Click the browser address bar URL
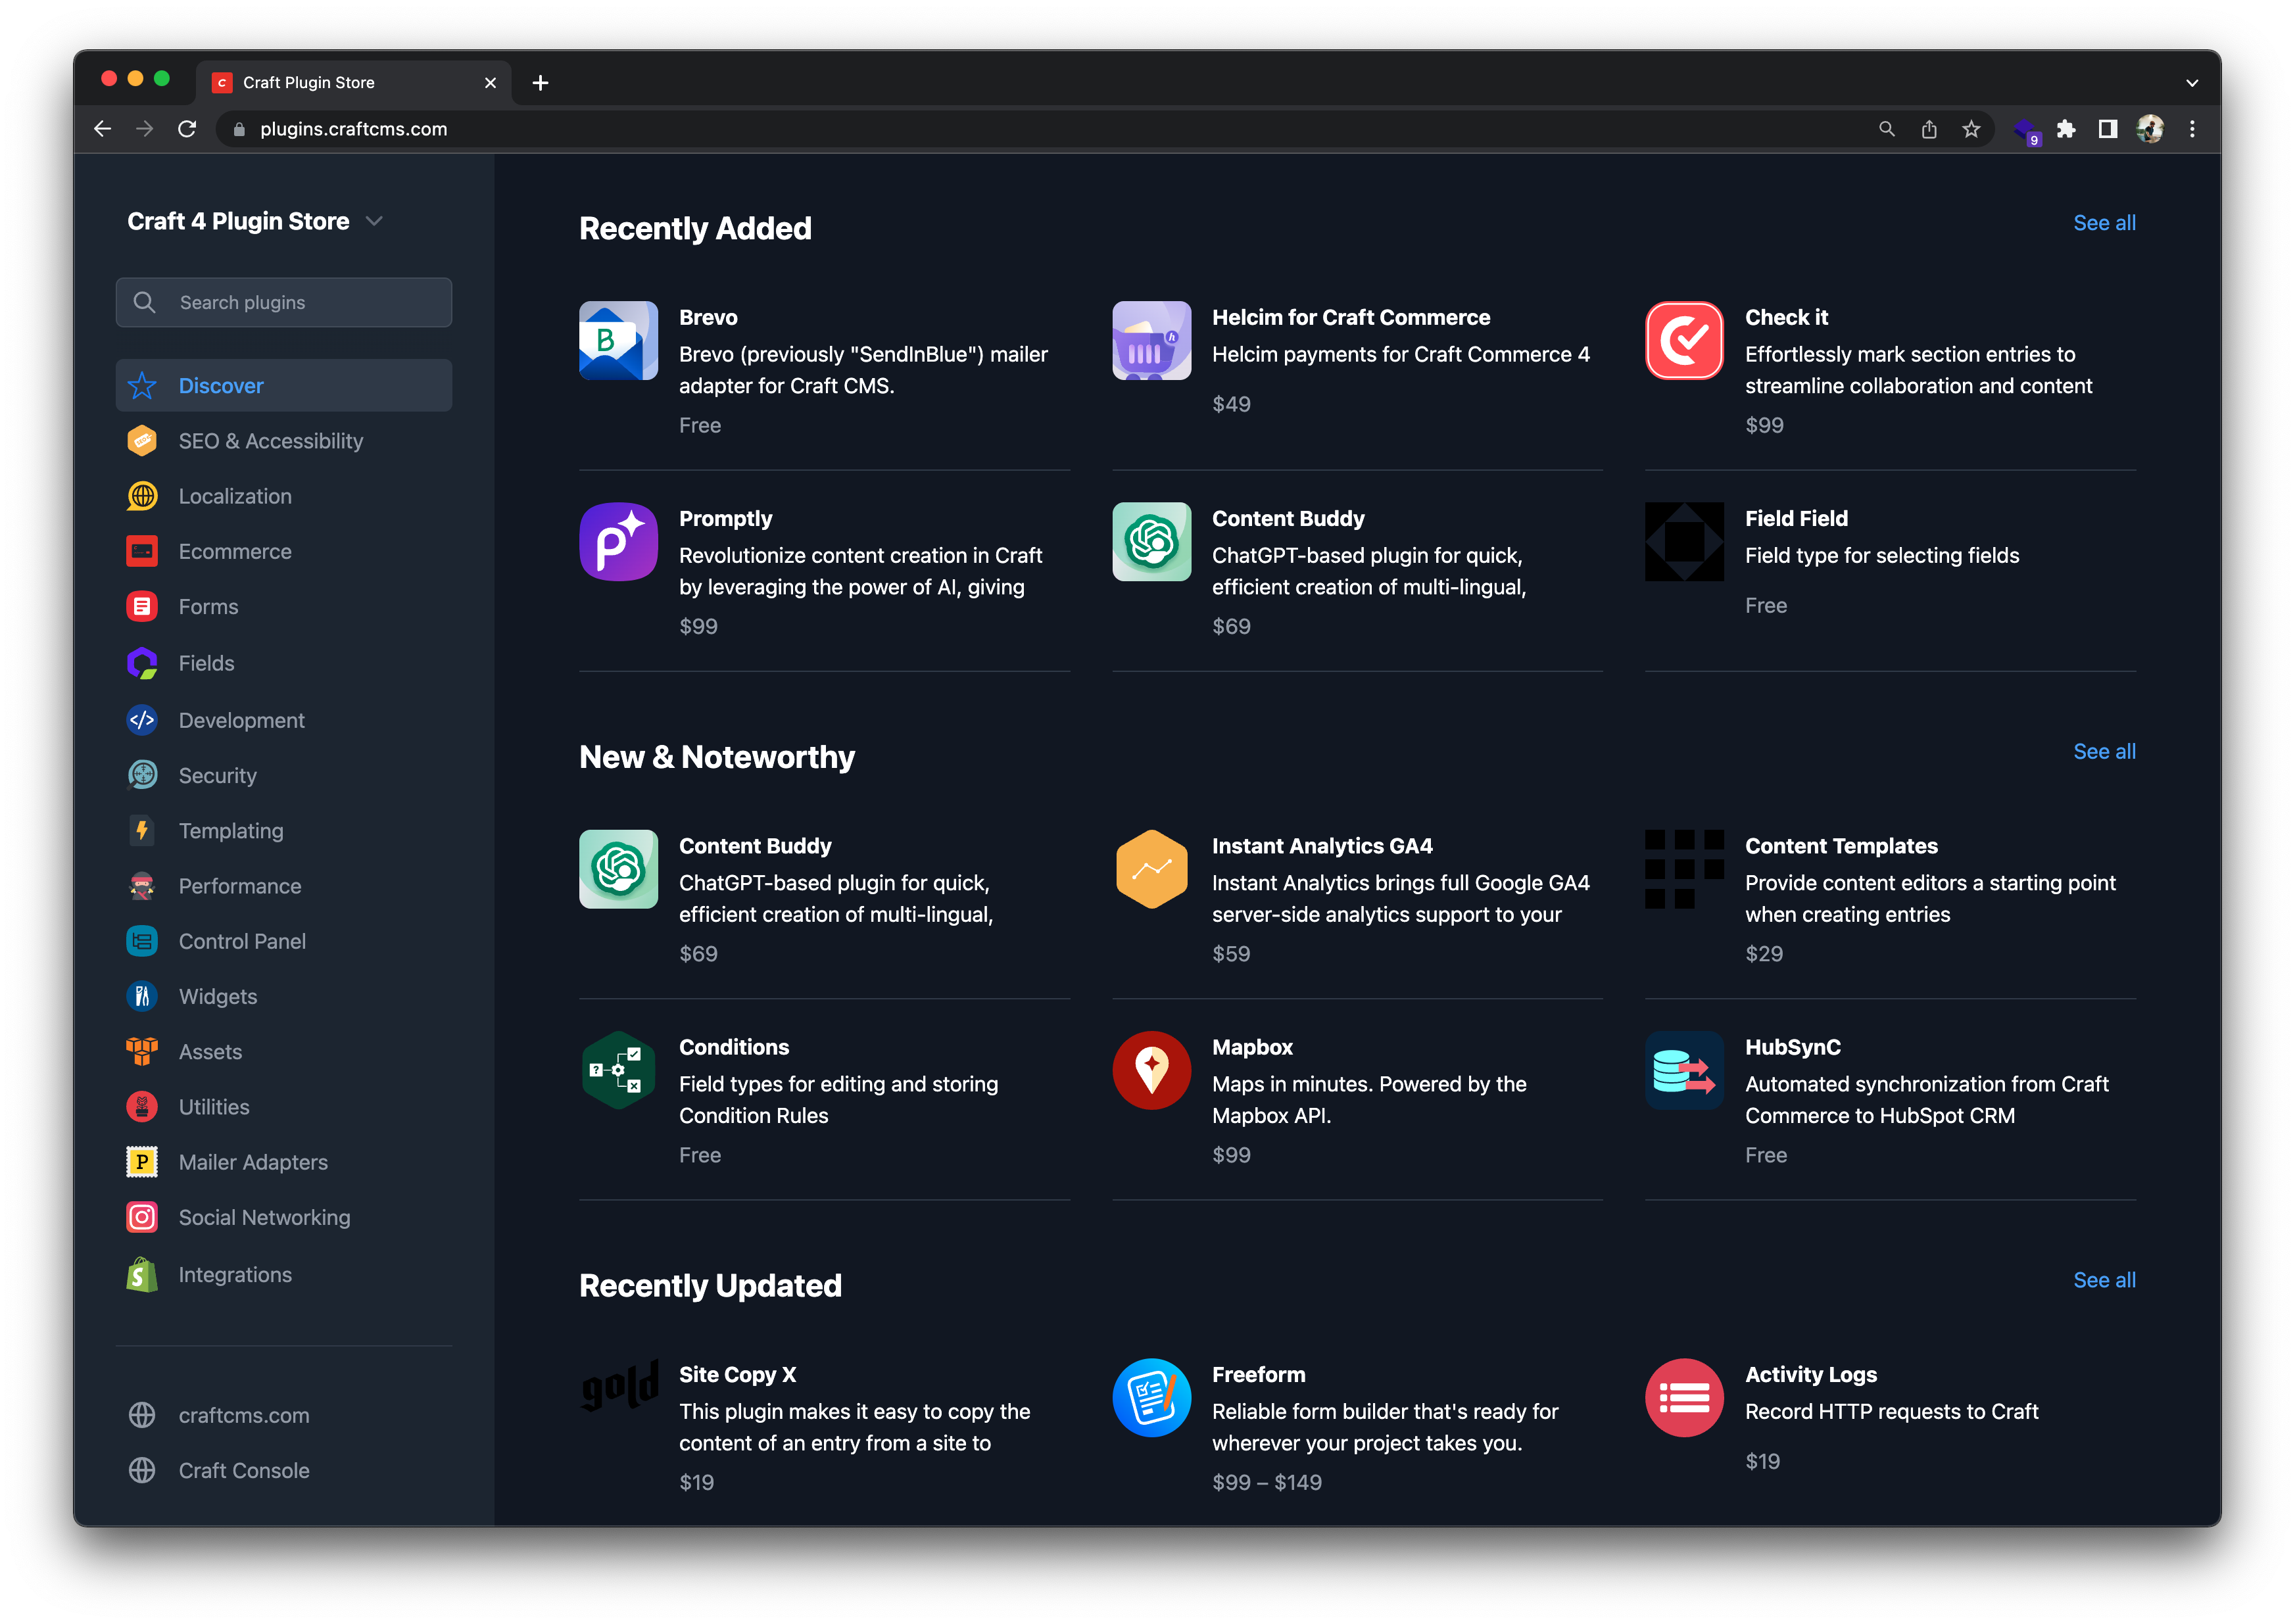 coord(353,129)
